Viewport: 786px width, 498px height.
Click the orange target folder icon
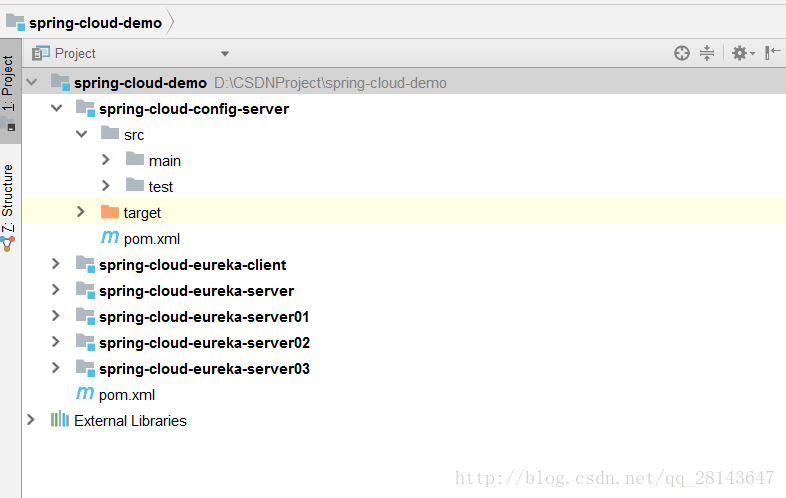(110, 212)
